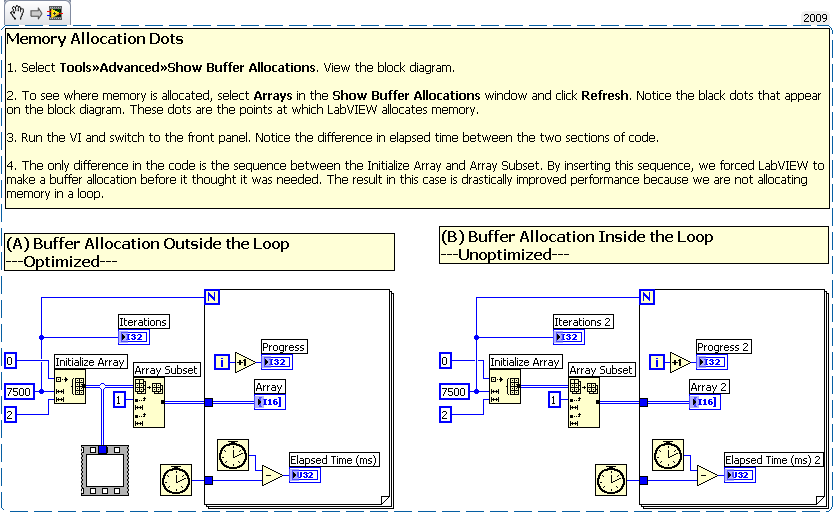
Task: Select Initialize Array node in section A
Action: (70, 386)
